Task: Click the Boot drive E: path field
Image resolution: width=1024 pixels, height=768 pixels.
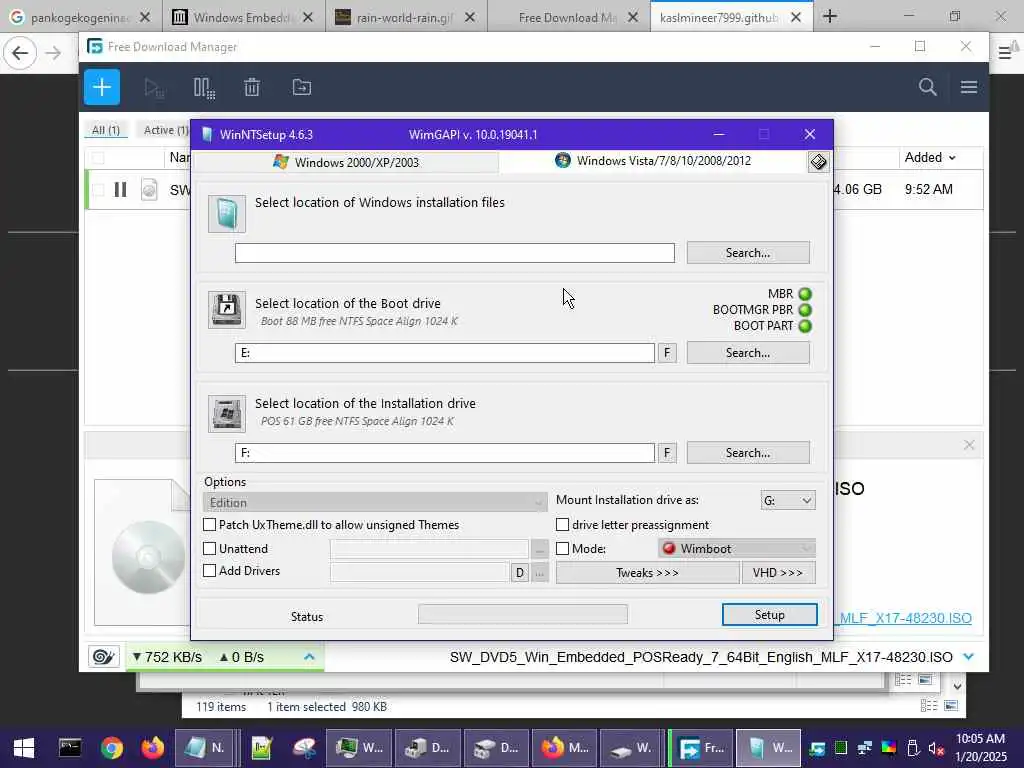Action: [445, 353]
